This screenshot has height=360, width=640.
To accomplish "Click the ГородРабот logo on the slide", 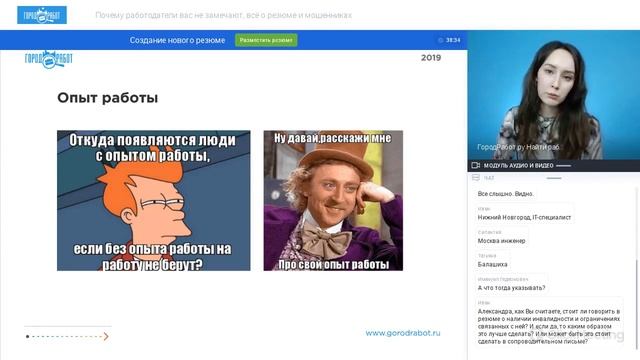I will [49, 60].
